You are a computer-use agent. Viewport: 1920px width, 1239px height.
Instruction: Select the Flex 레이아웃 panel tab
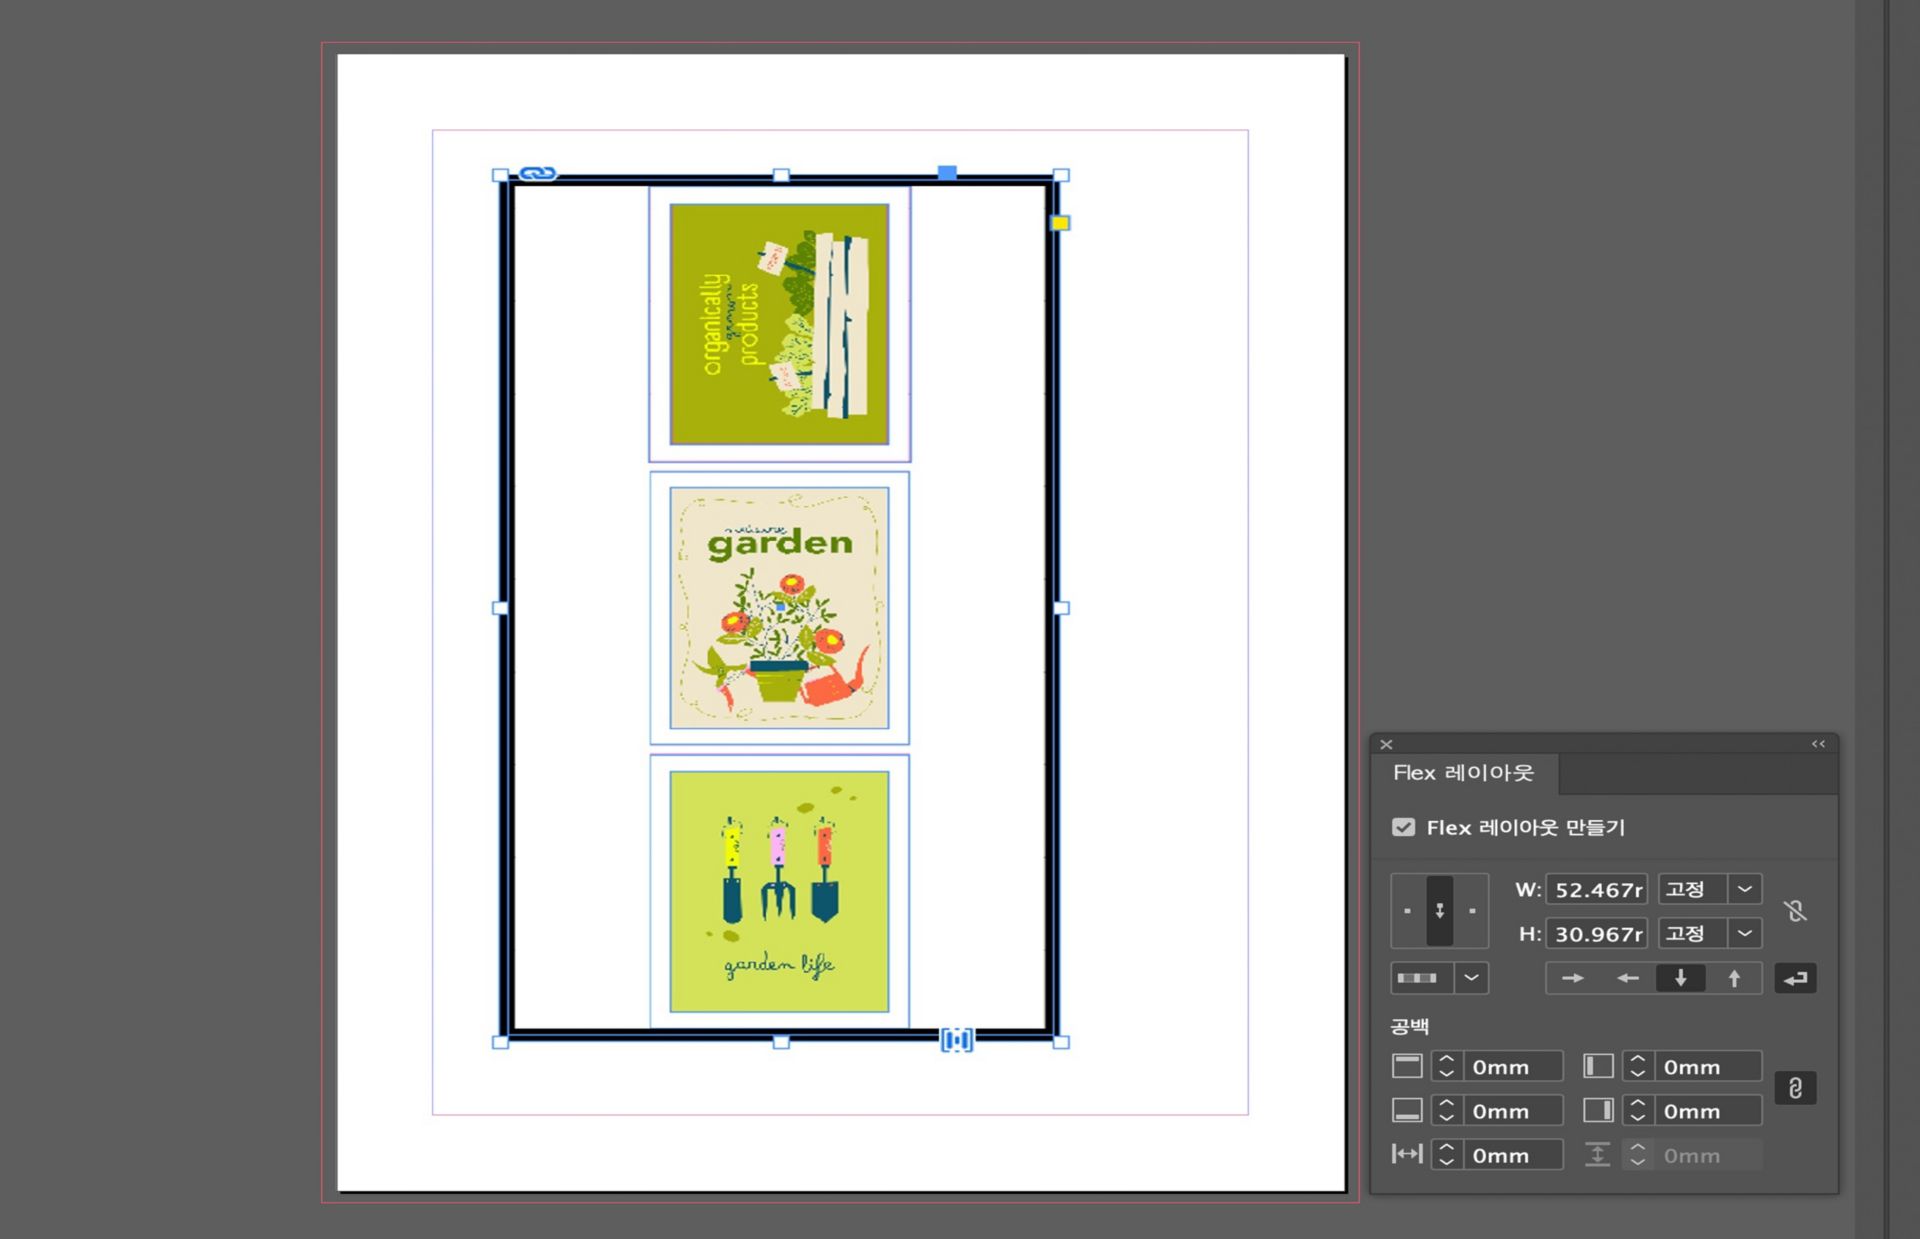pos(1462,773)
